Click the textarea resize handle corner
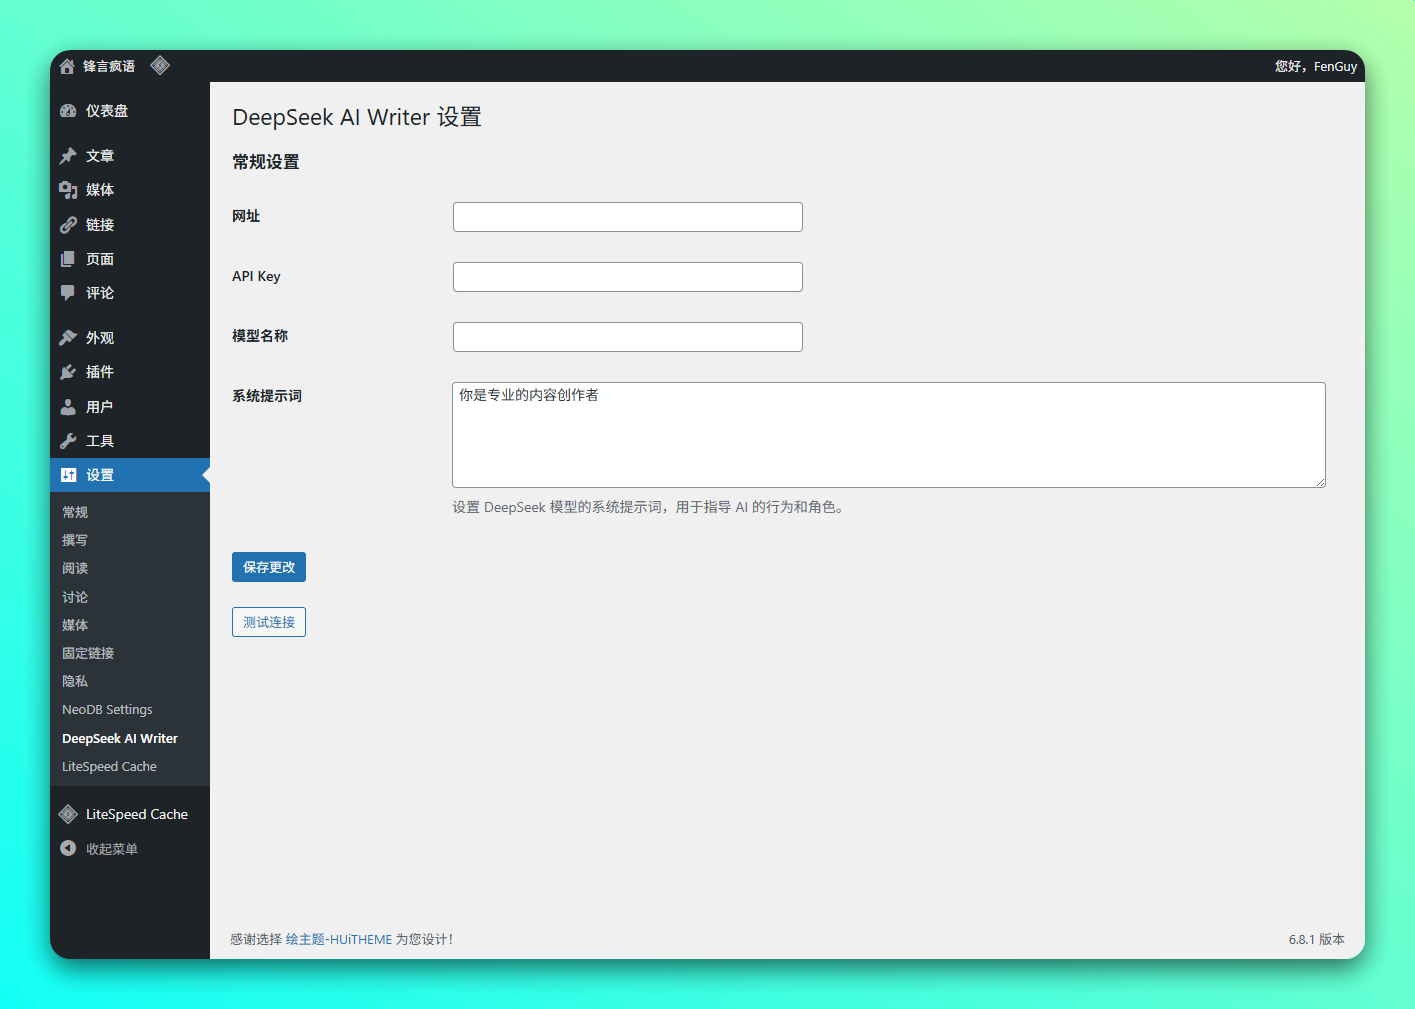This screenshot has width=1415, height=1009. point(1320,482)
